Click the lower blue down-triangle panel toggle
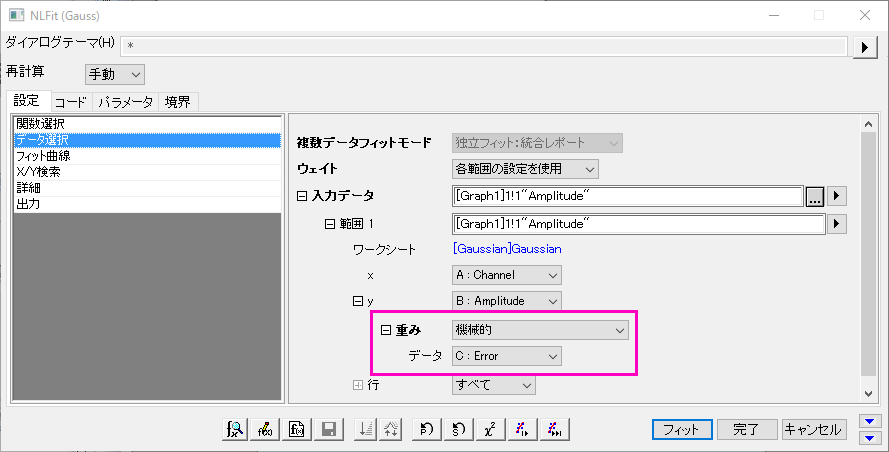The width and height of the screenshot is (889, 452). [x=870, y=438]
